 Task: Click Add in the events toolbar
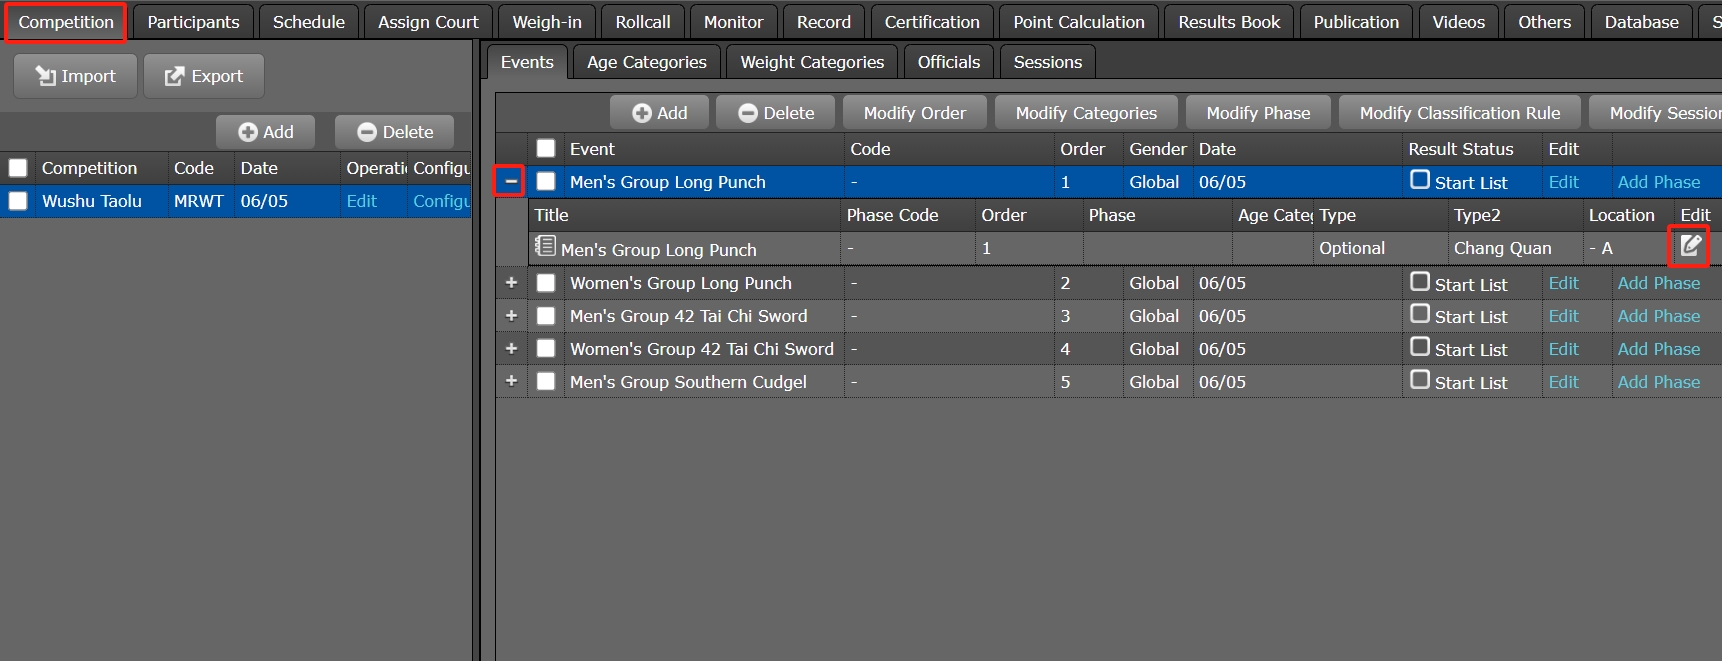pos(660,113)
